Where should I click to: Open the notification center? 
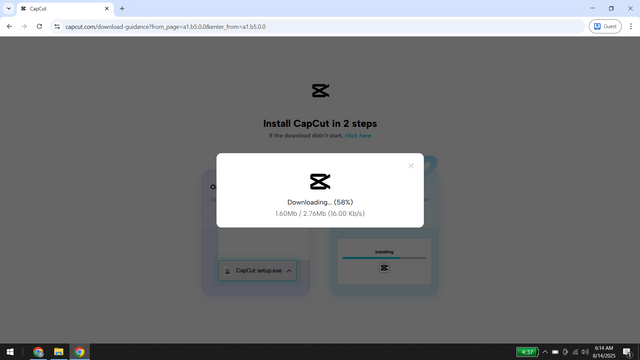click(x=627, y=352)
